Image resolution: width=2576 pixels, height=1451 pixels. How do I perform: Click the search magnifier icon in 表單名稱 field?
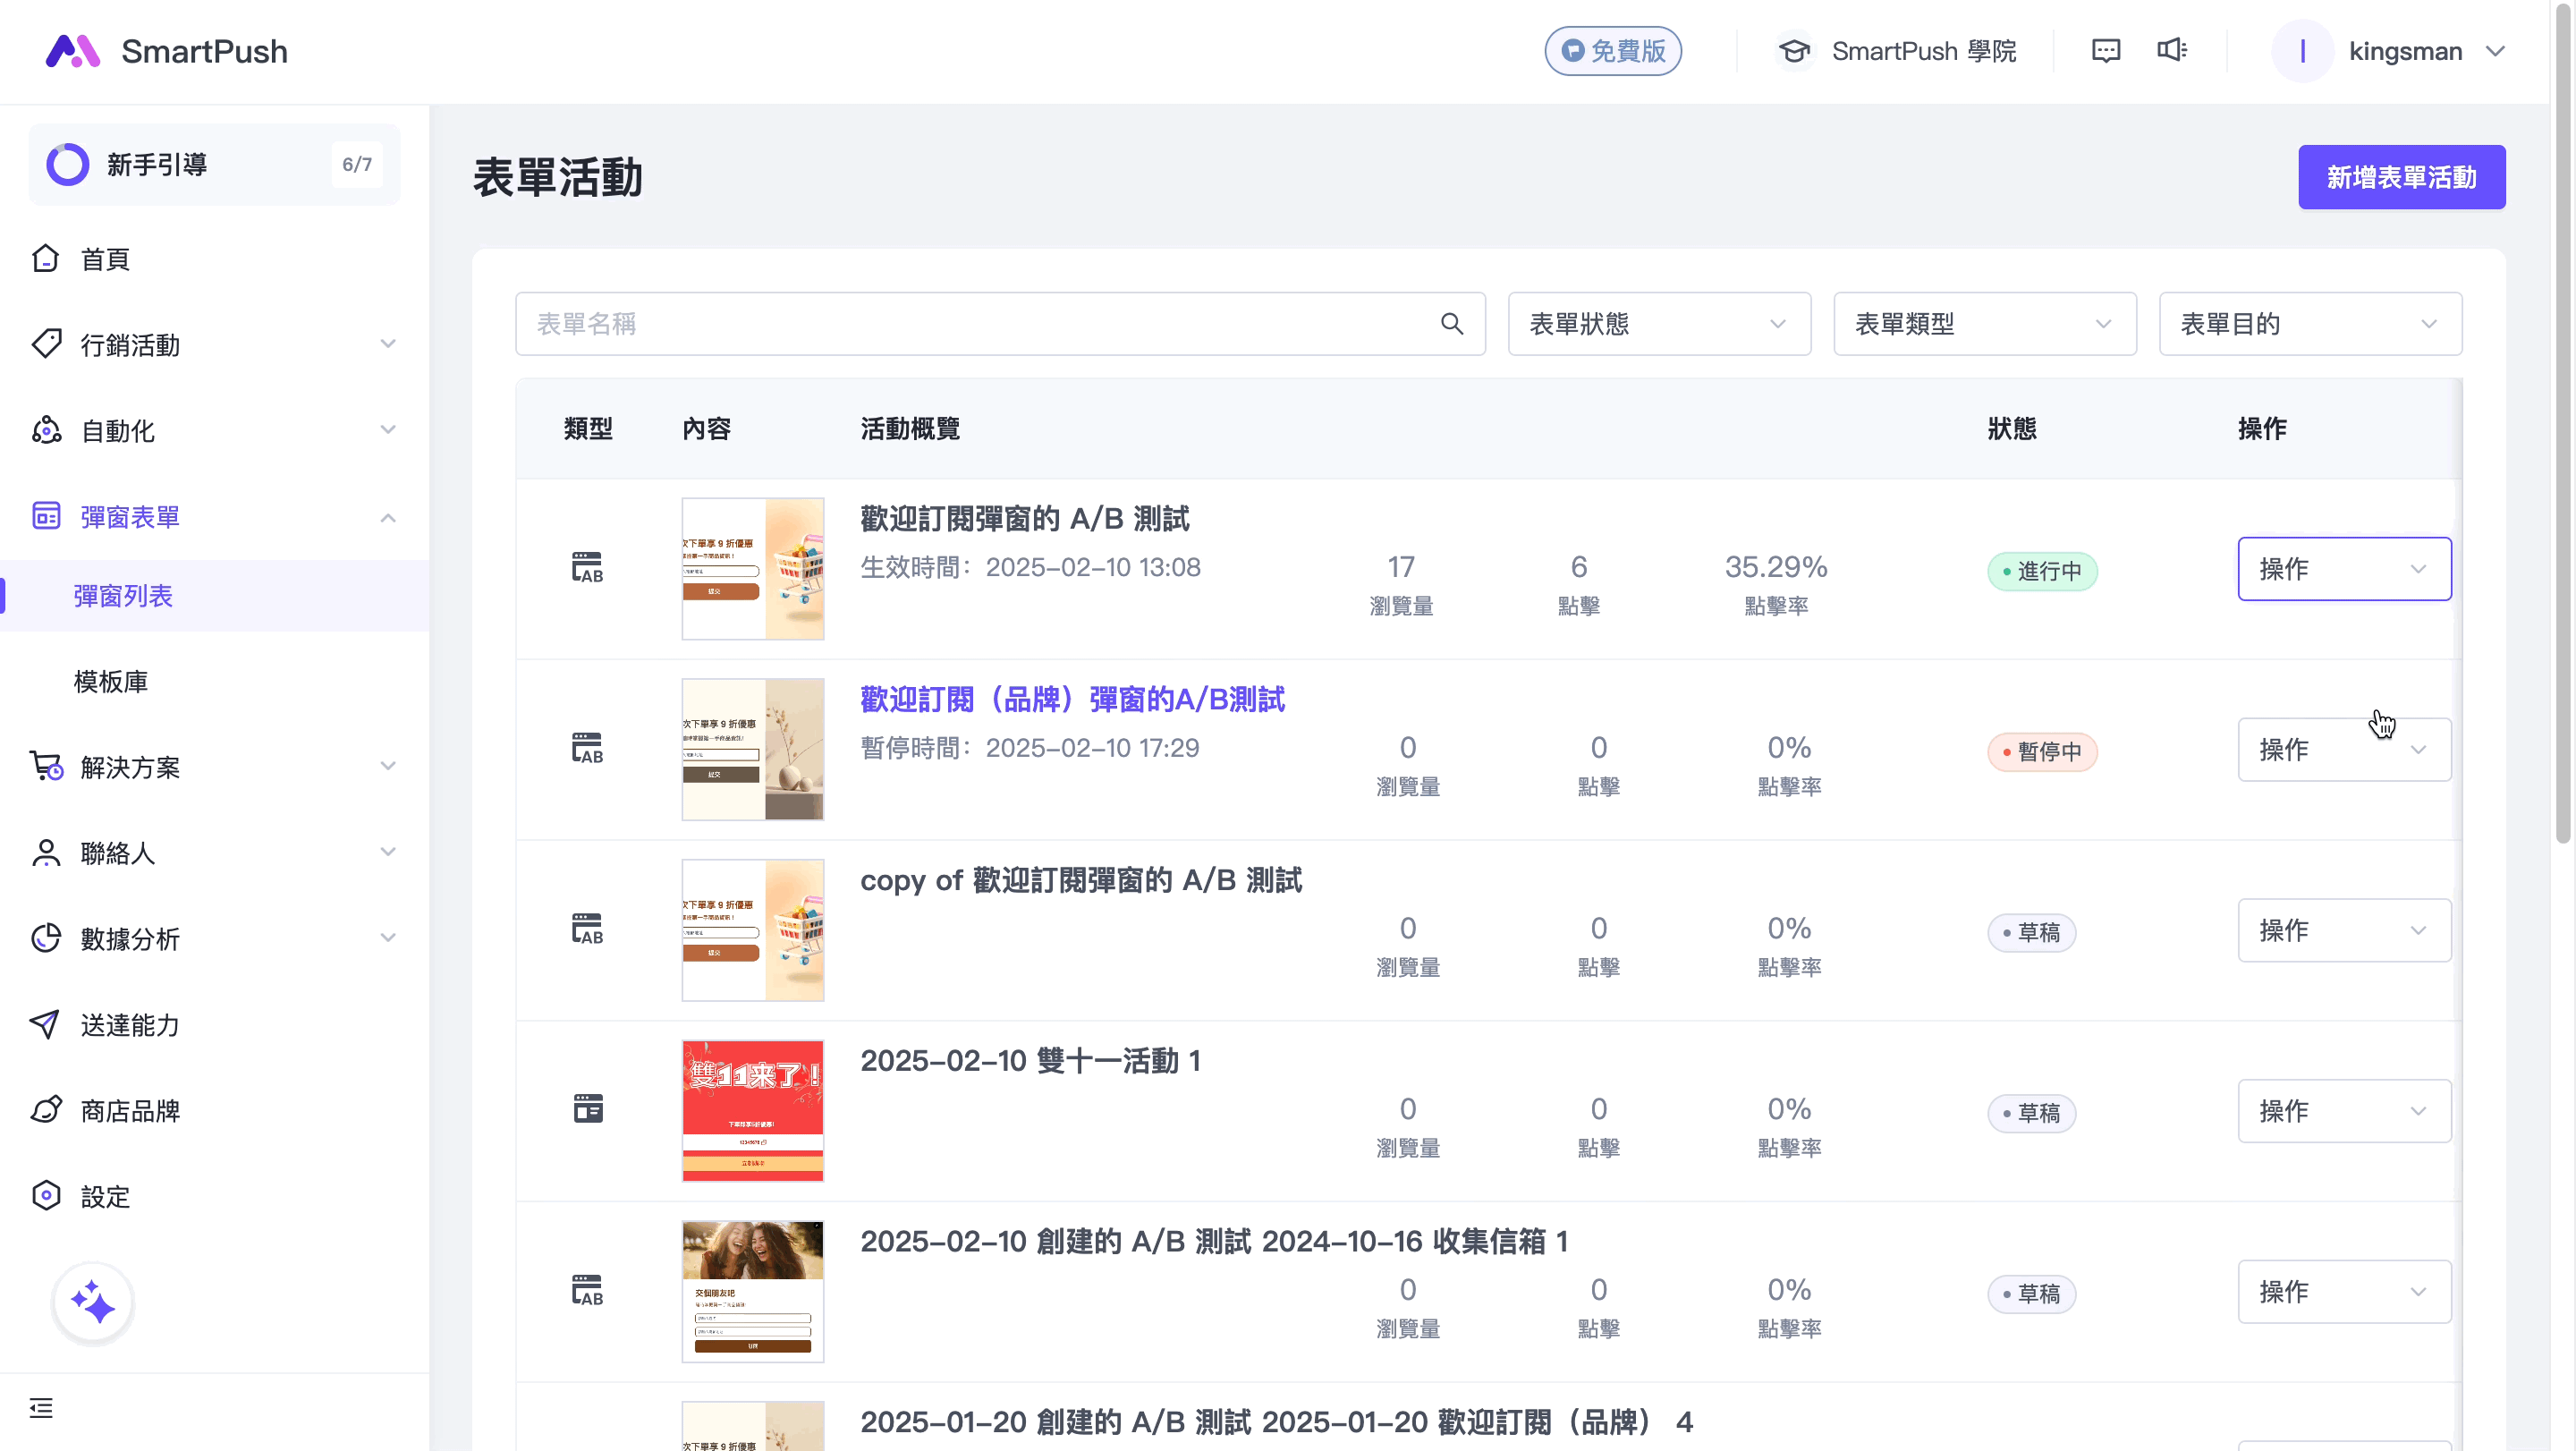[x=1451, y=324]
